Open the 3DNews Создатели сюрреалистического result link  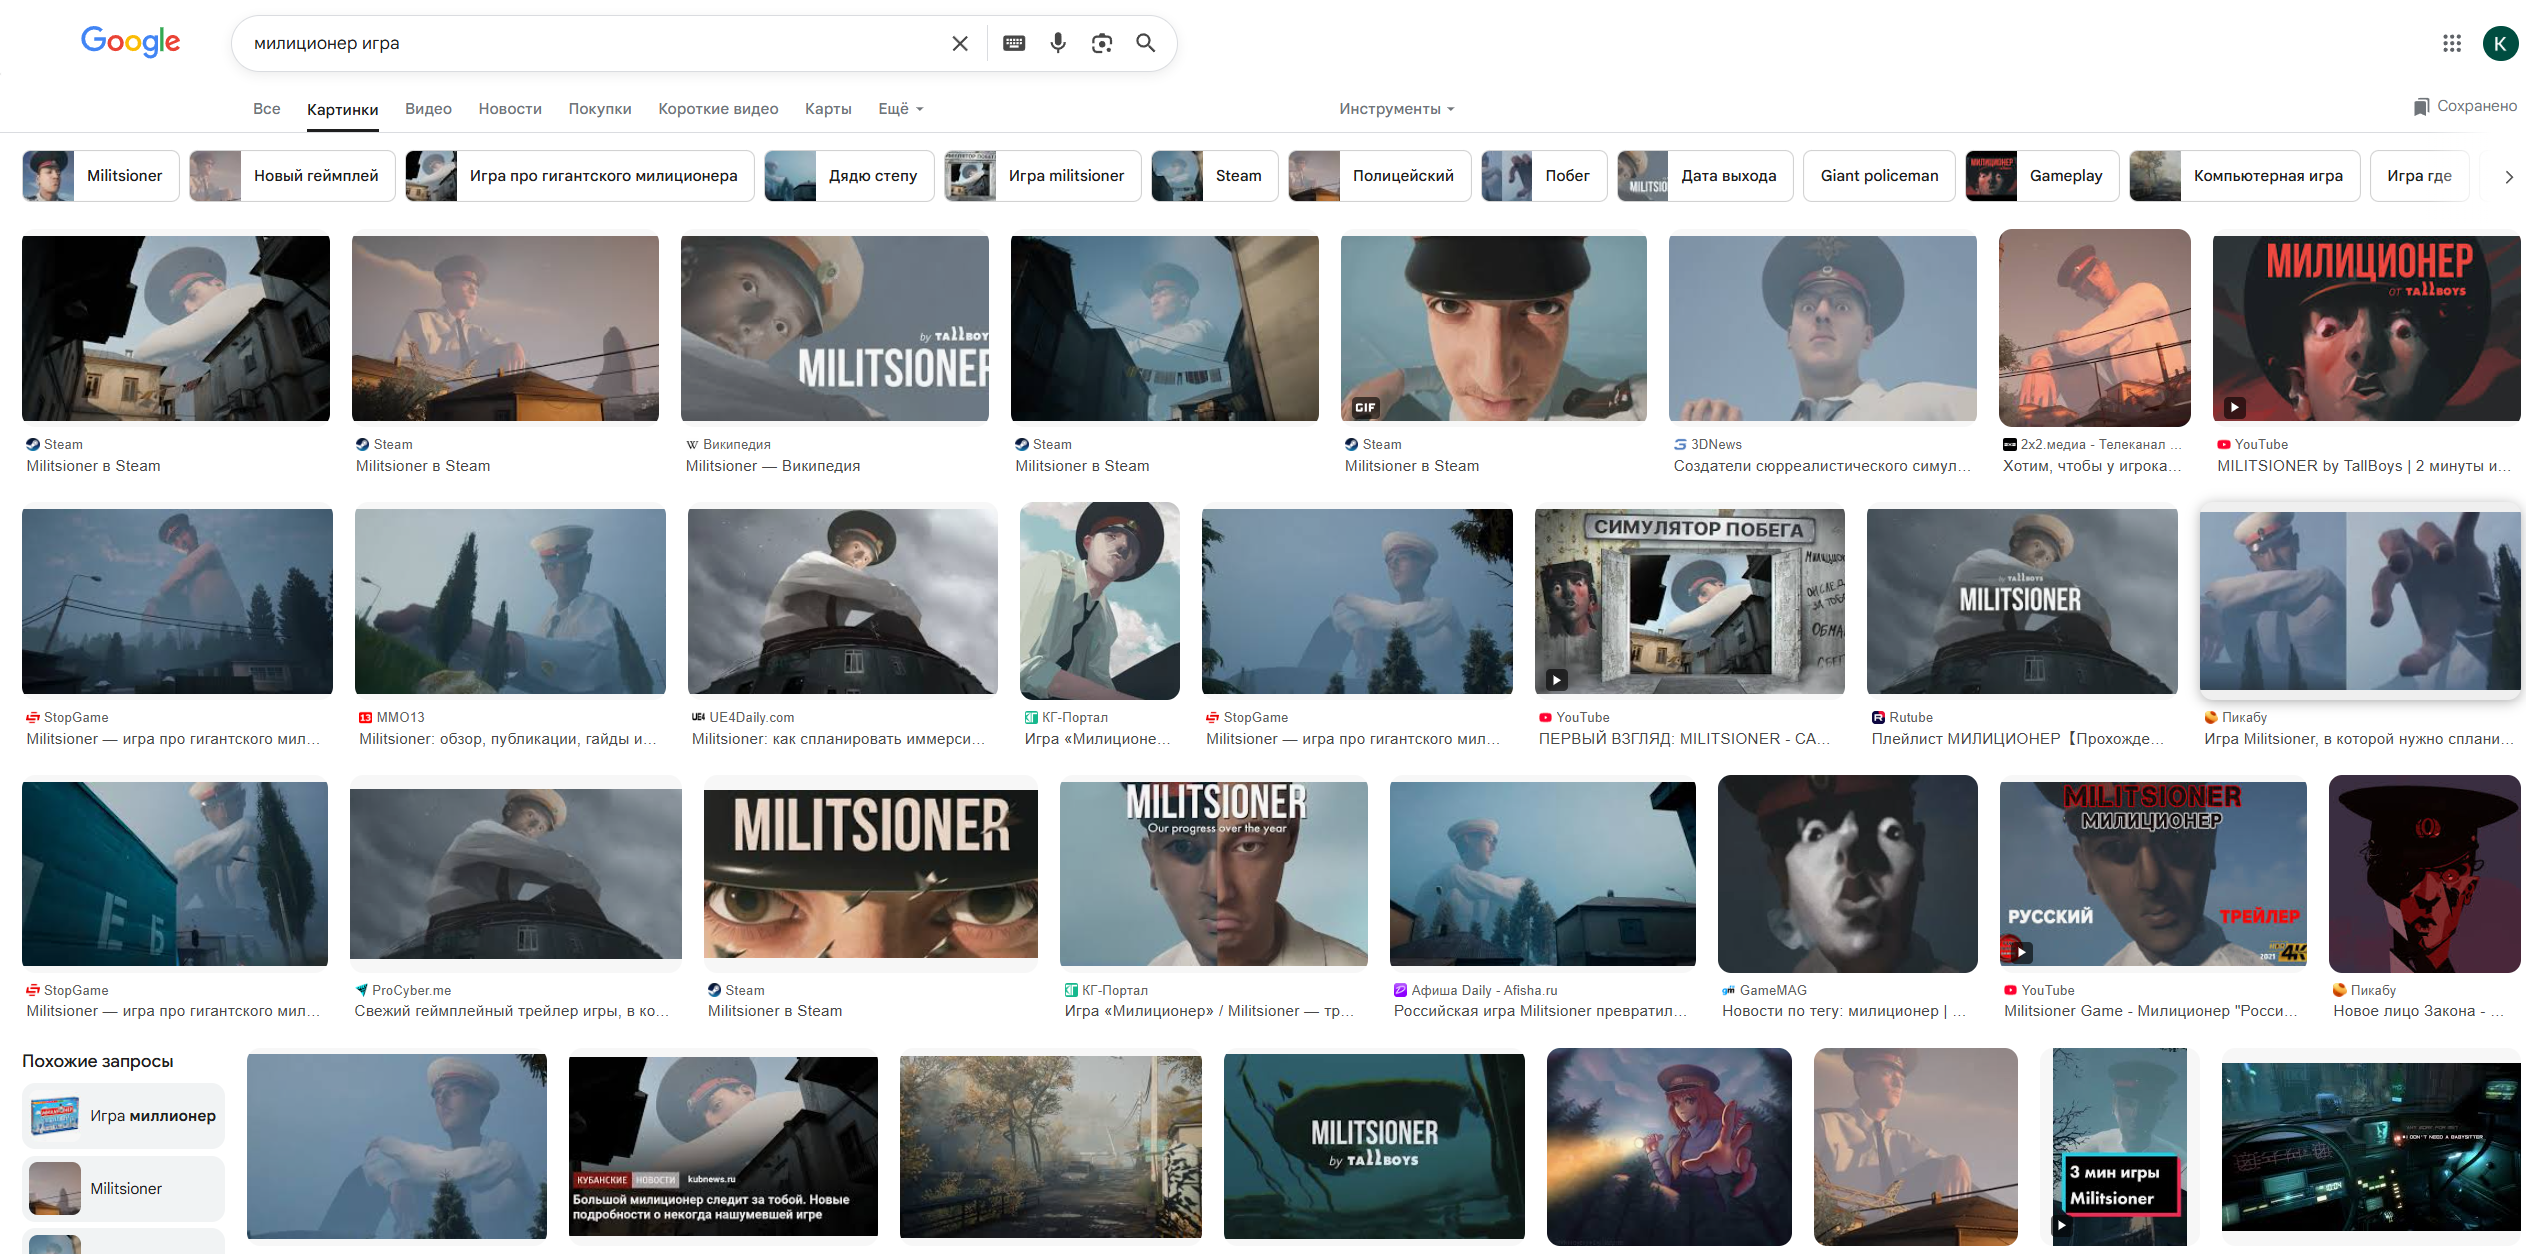[x=1822, y=466]
